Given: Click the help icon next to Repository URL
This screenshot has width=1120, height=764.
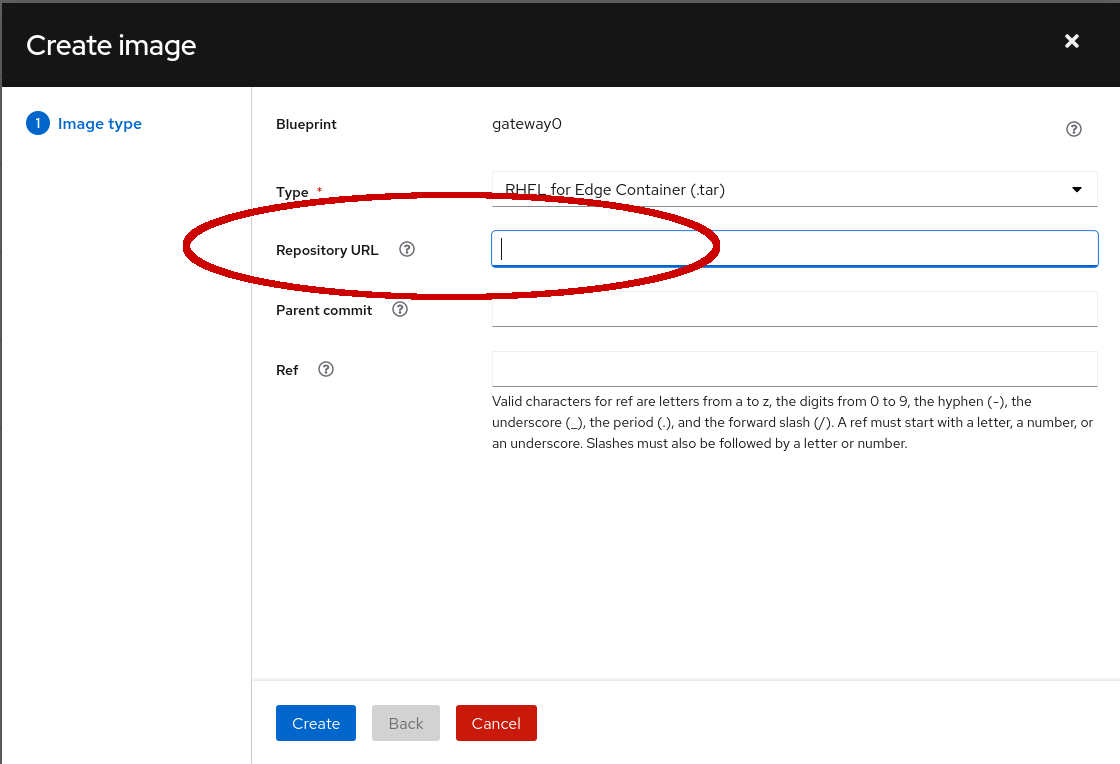Looking at the screenshot, I should pos(407,250).
